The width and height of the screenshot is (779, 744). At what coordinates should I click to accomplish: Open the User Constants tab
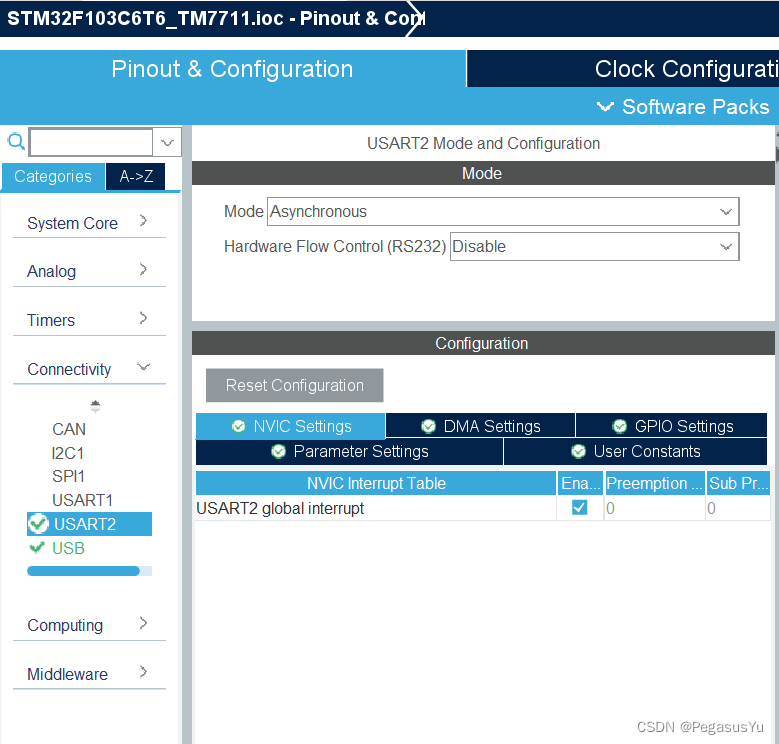pyautogui.click(x=635, y=451)
